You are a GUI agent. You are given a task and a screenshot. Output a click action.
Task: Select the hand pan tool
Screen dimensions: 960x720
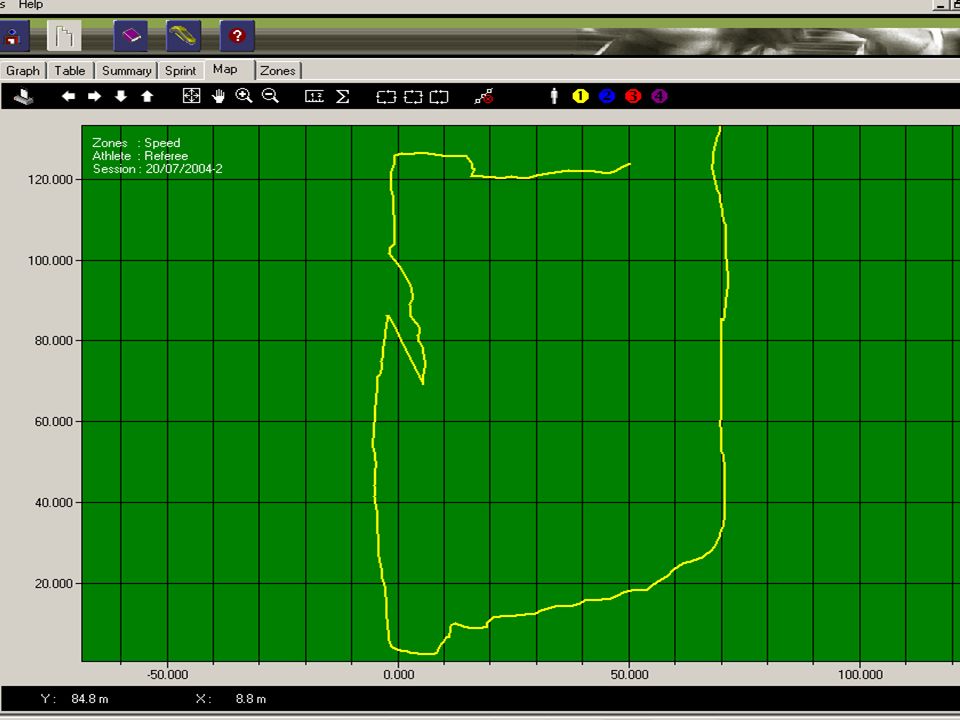click(219, 96)
